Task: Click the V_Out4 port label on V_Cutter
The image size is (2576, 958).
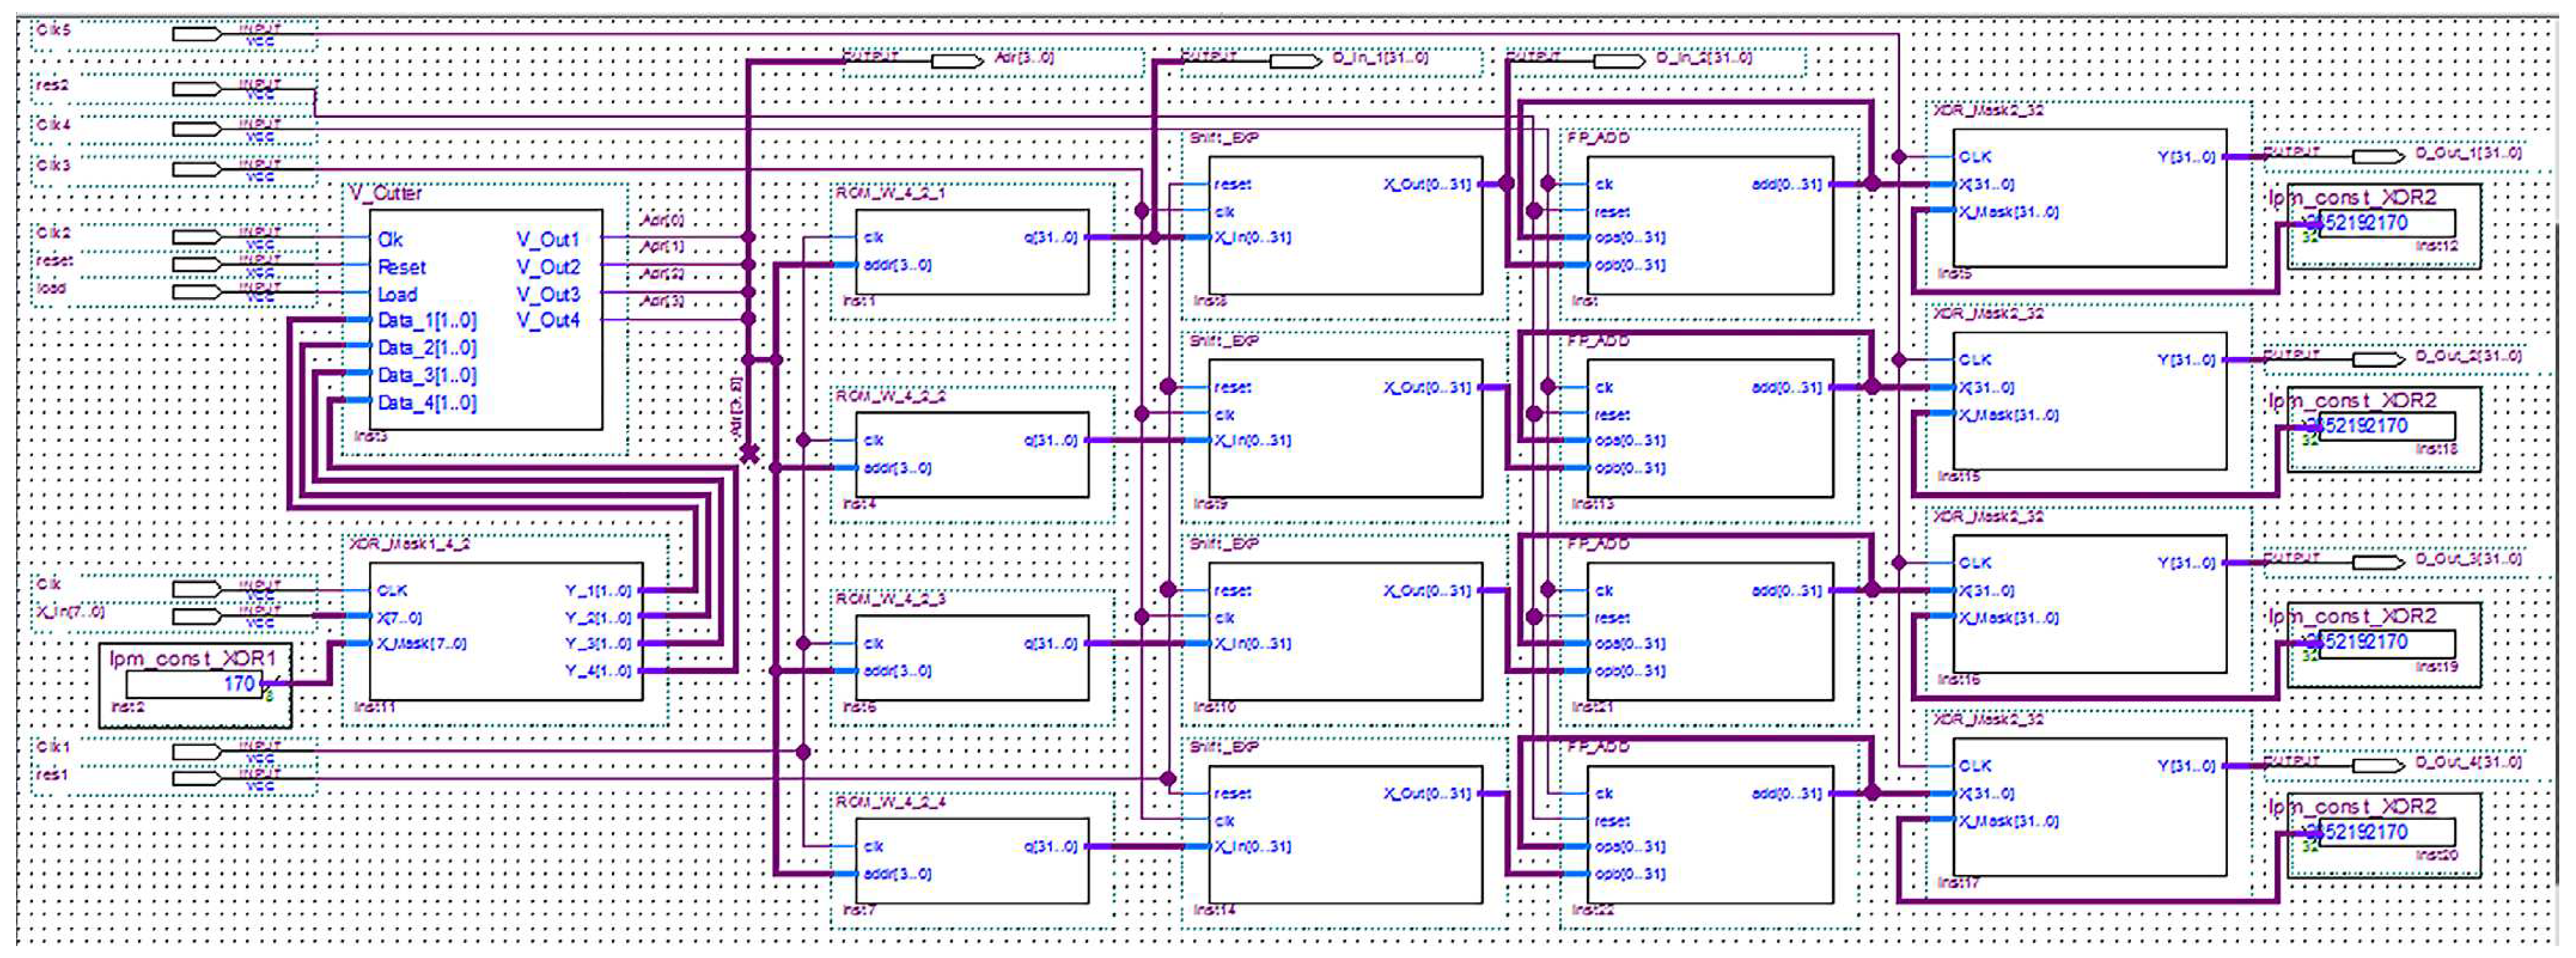Action: (548, 321)
